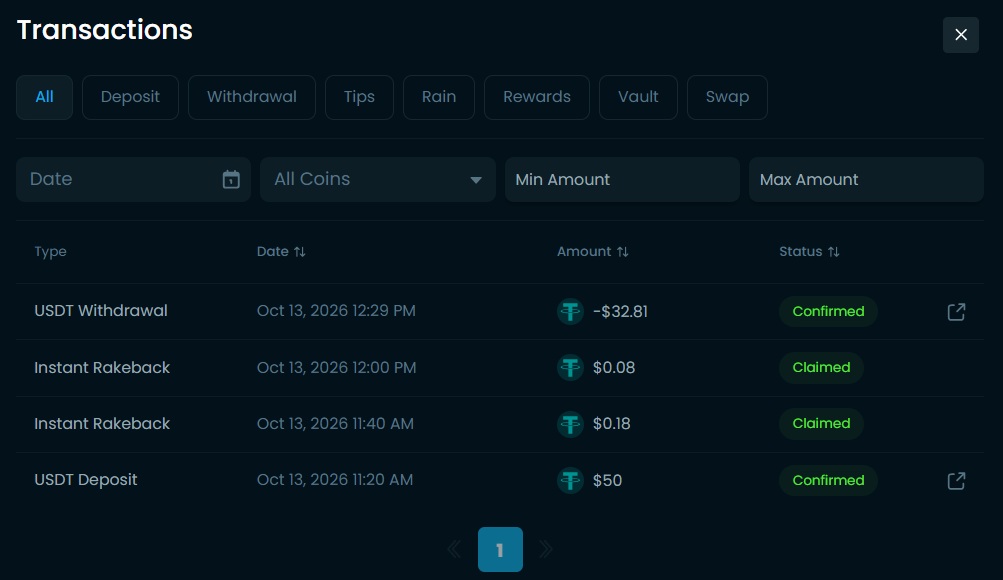Open external link for USDT Withdrawal
The image size is (1003, 580).
pyautogui.click(x=956, y=311)
